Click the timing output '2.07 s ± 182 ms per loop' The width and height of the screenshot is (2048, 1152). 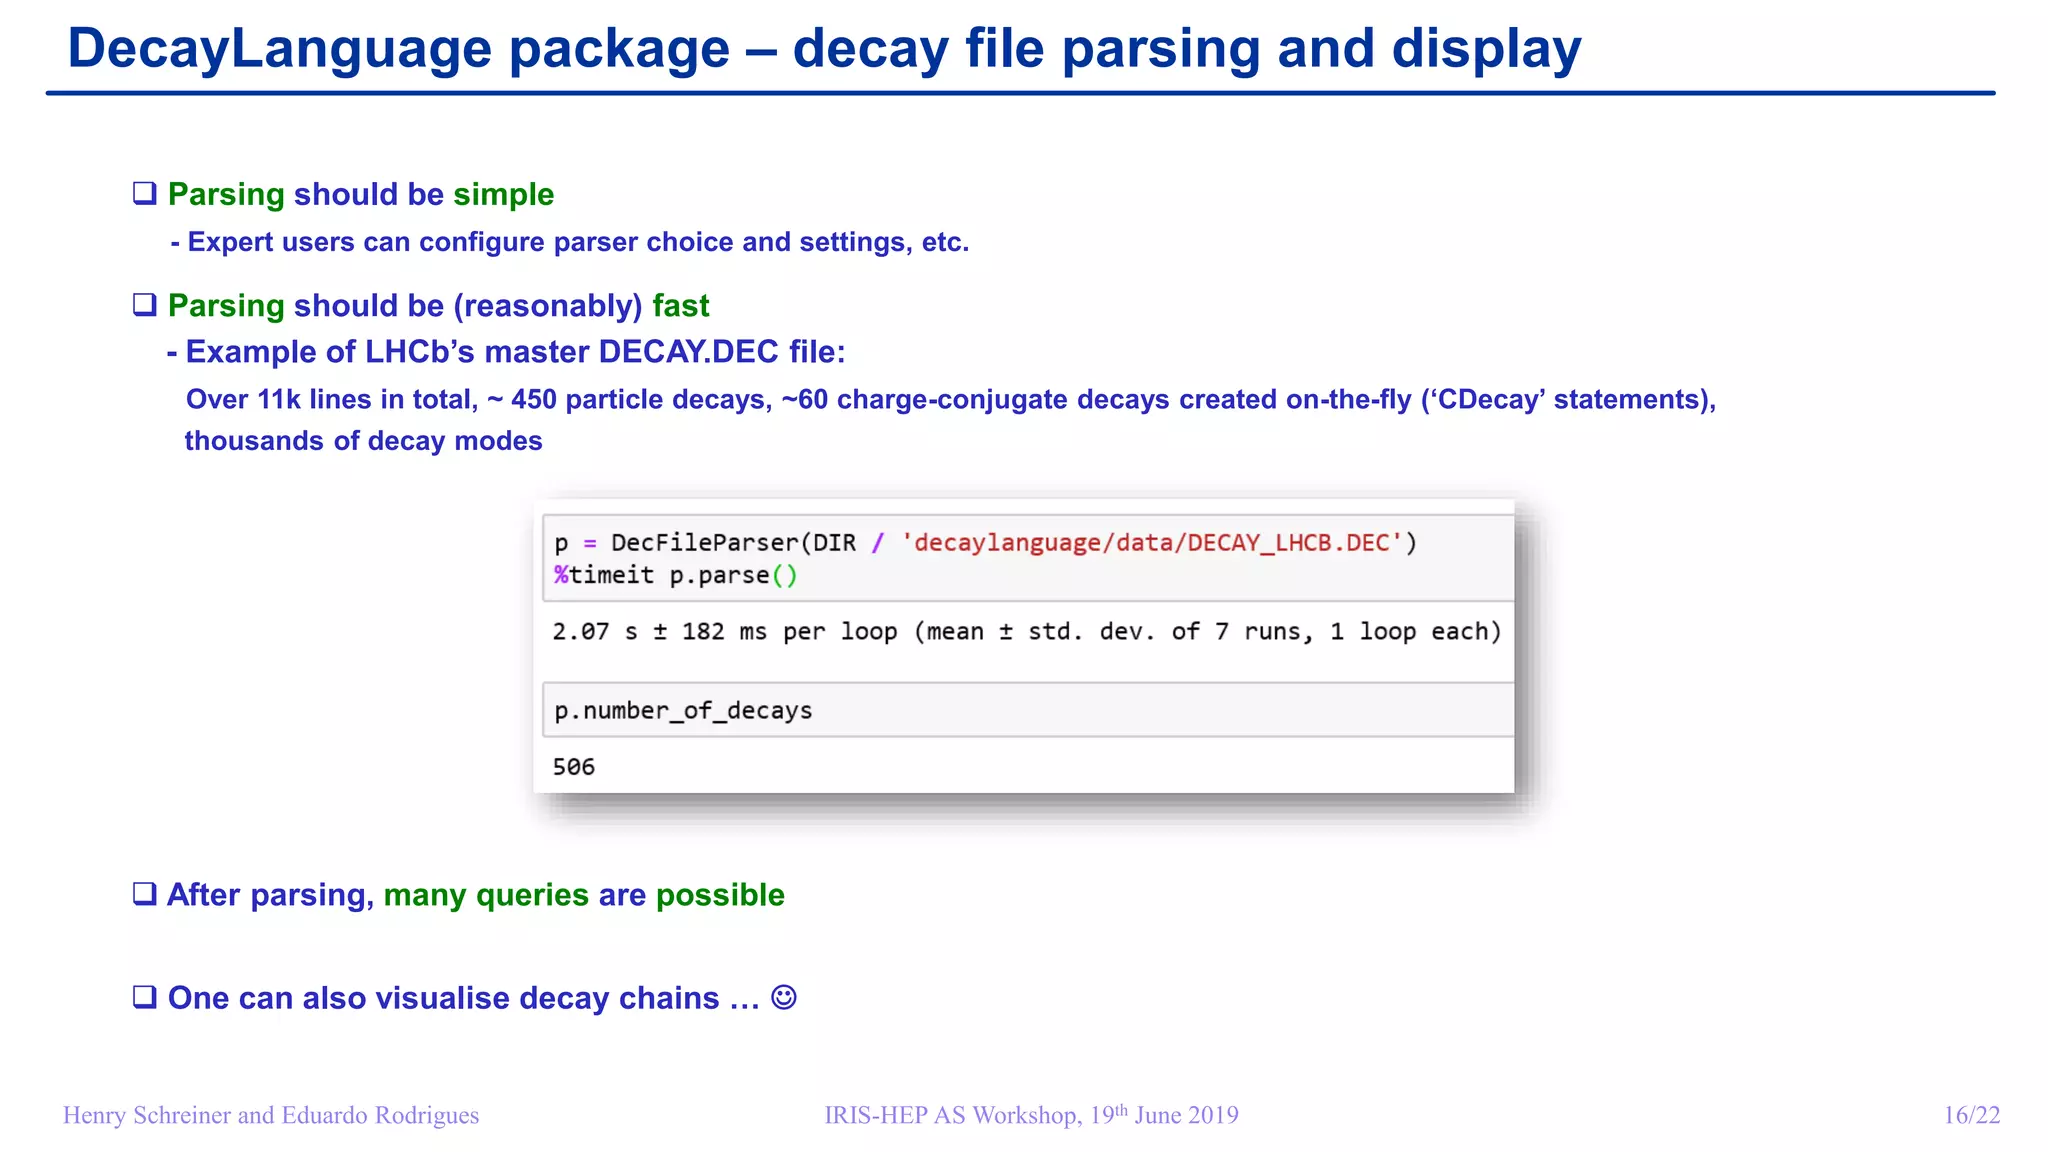click(1027, 632)
